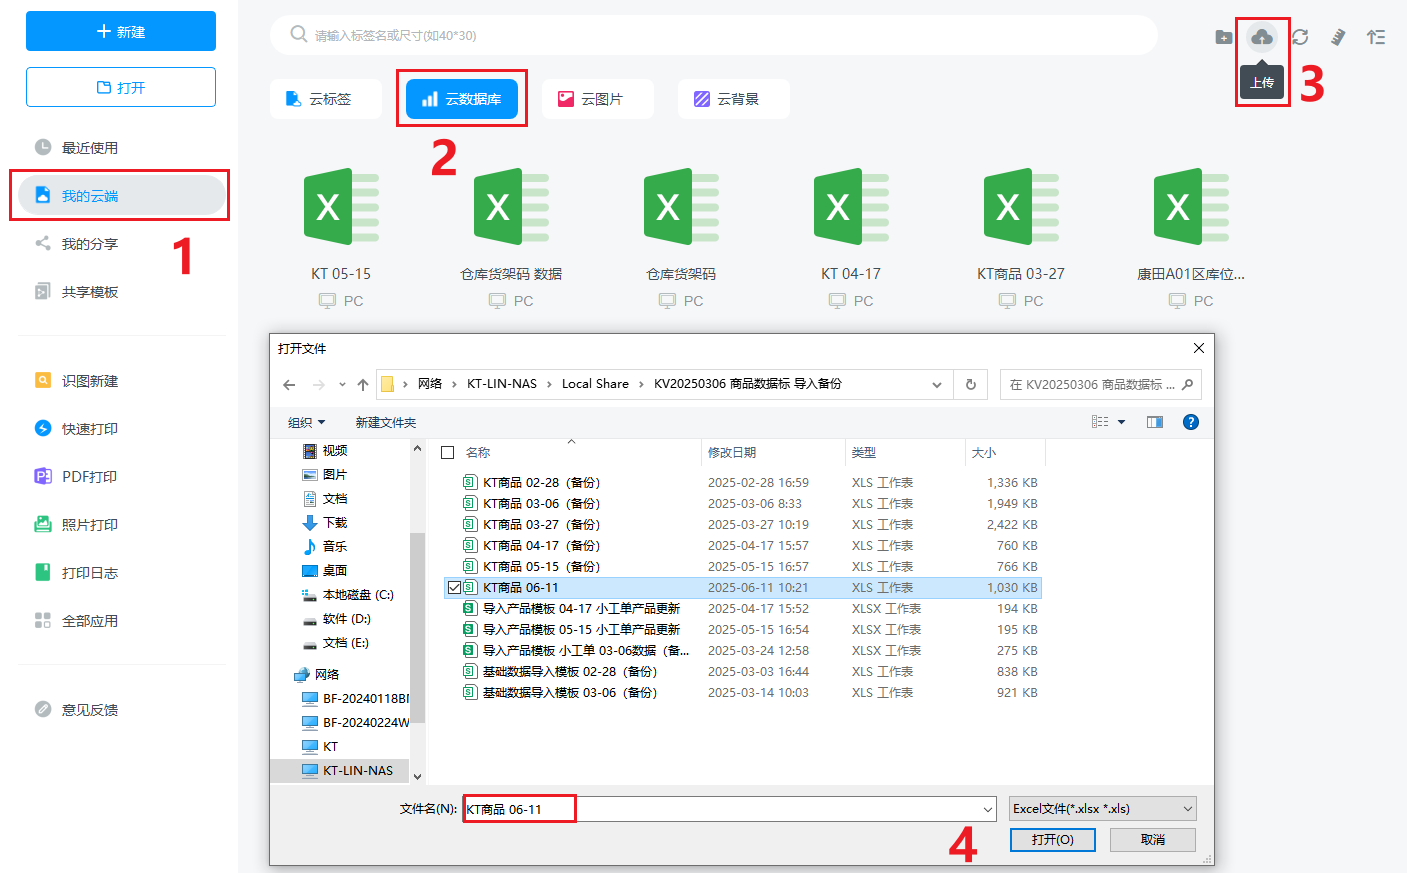1407x873 pixels.
Task: Refresh the file dialog address bar
Action: [970, 385]
